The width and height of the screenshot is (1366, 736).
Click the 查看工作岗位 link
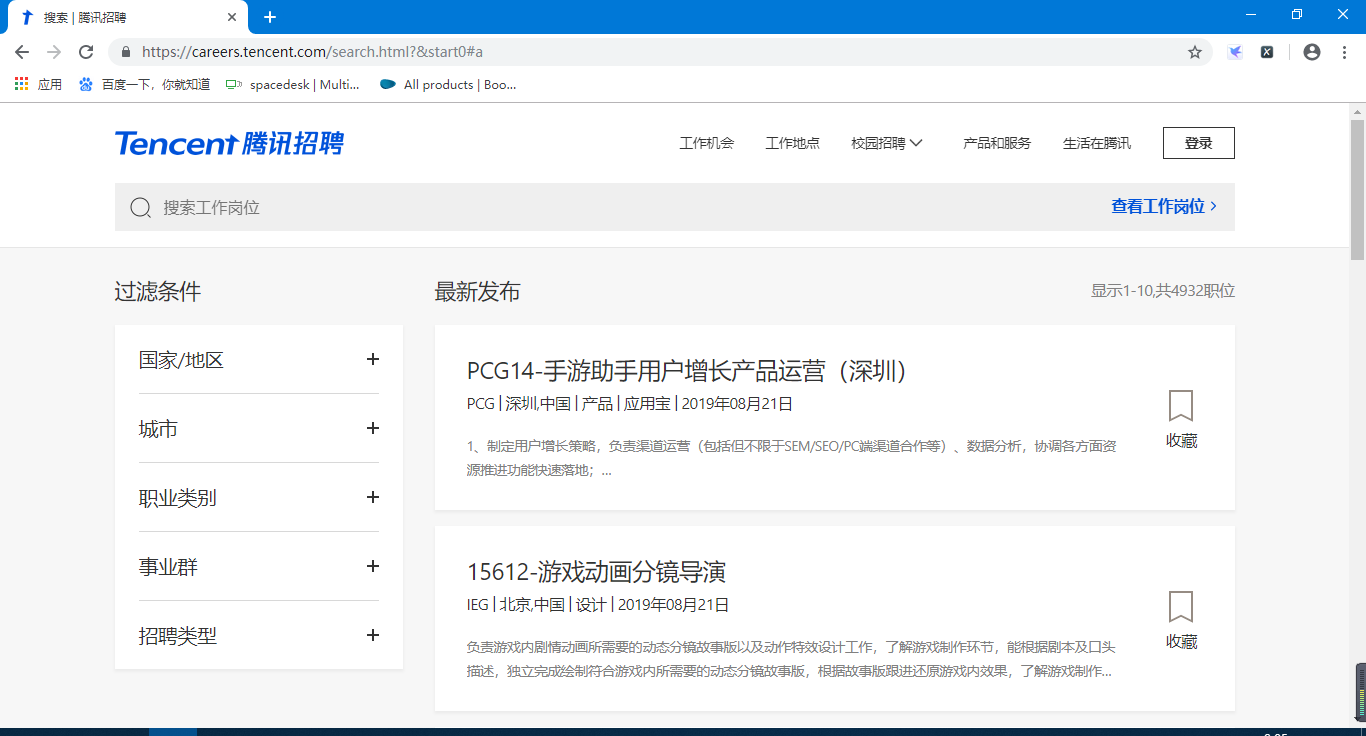tap(1164, 206)
